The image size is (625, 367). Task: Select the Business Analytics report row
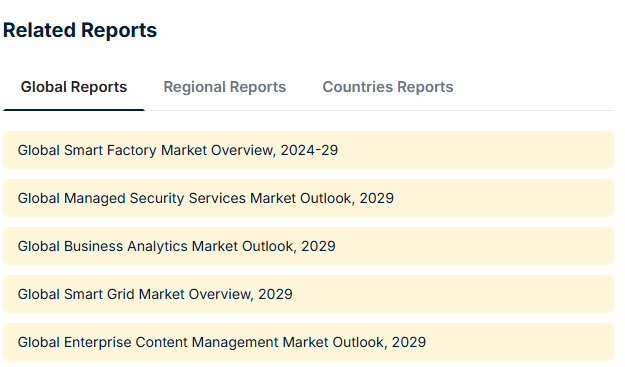[309, 246]
